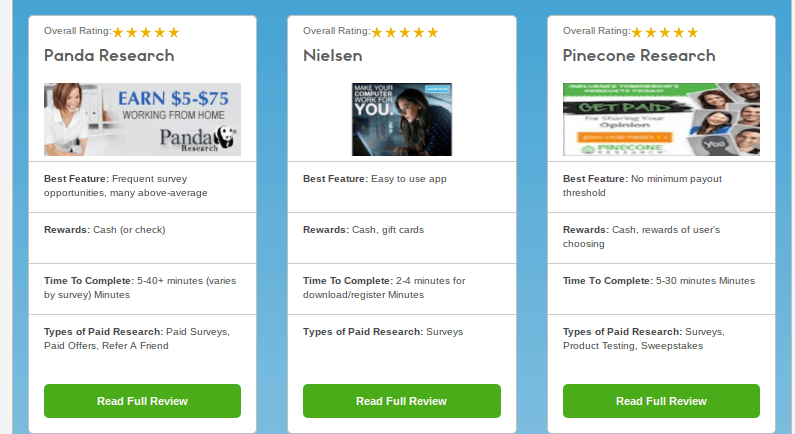Click the fifth star of Panda Research rating
Image resolution: width=795 pixels, height=434 pixels.
tap(174, 33)
